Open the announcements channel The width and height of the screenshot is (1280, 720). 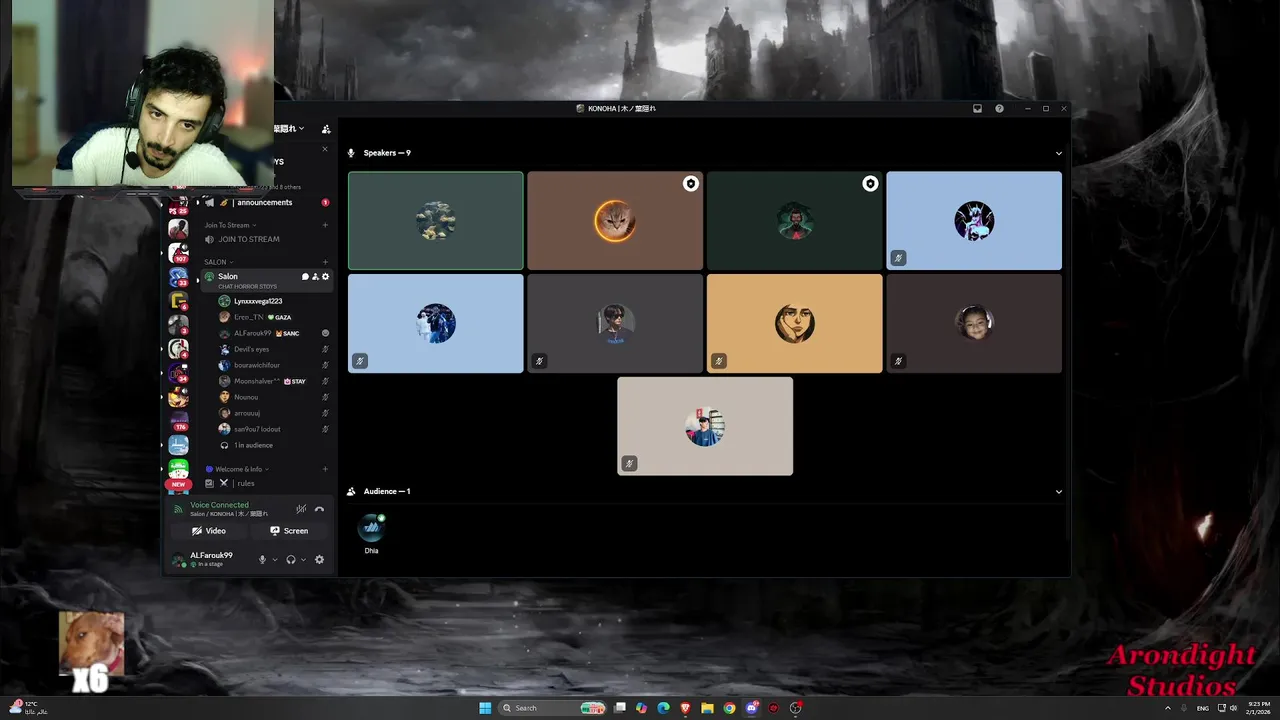[264, 202]
